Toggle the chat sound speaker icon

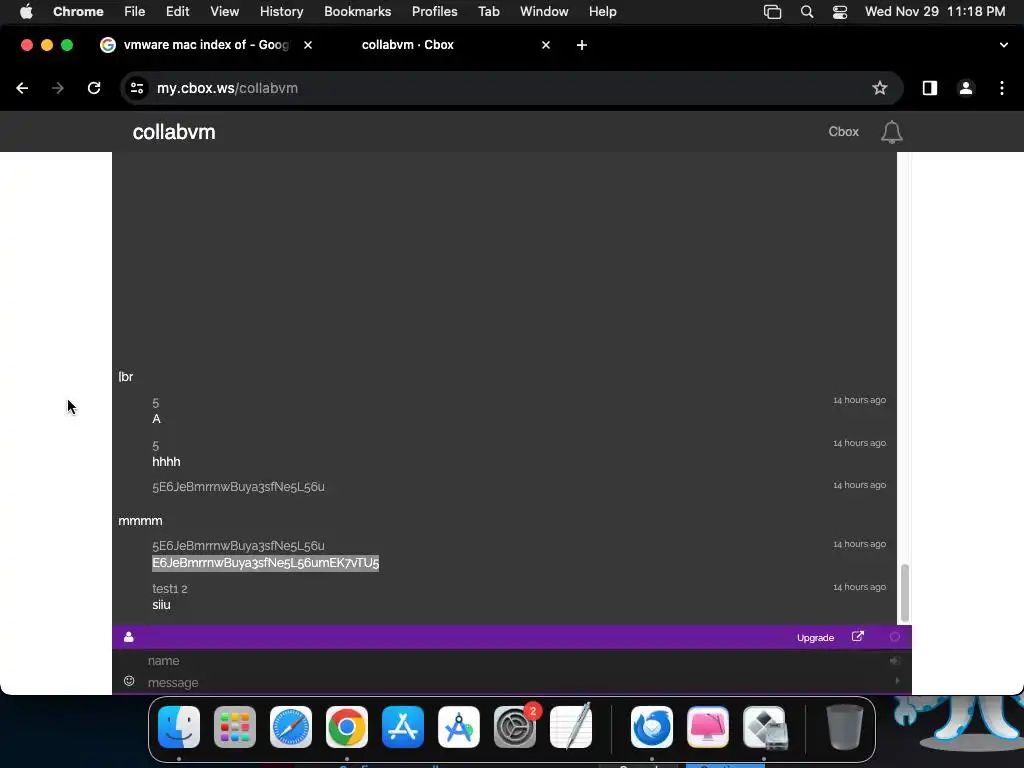pyautogui.click(x=895, y=661)
